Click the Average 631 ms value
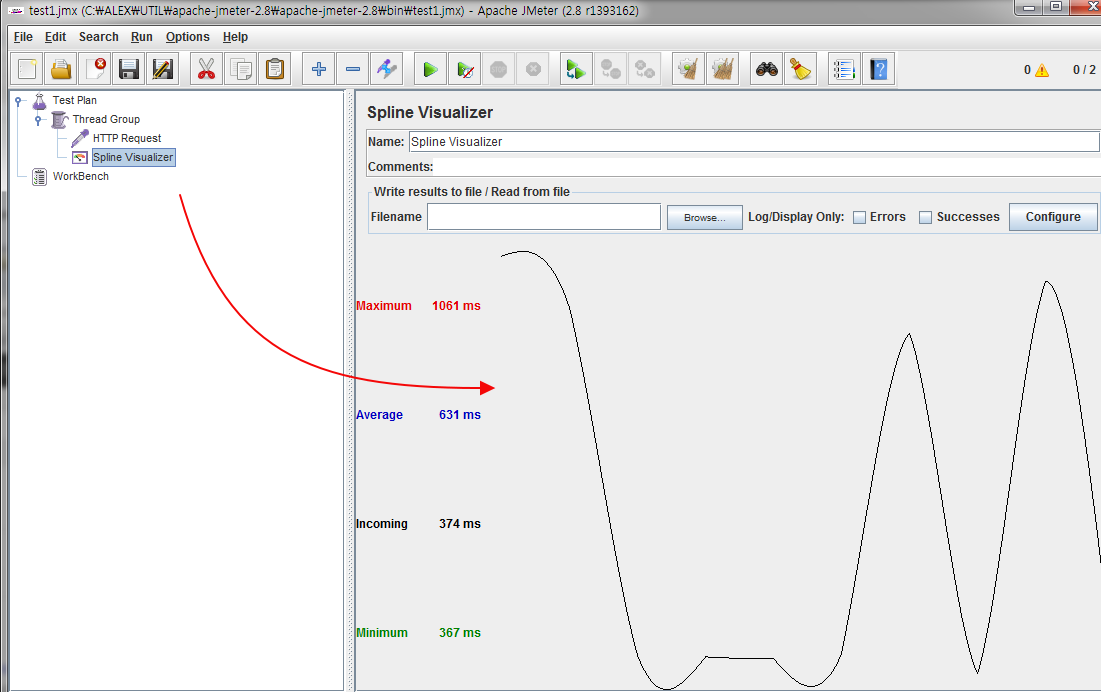 tap(460, 415)
